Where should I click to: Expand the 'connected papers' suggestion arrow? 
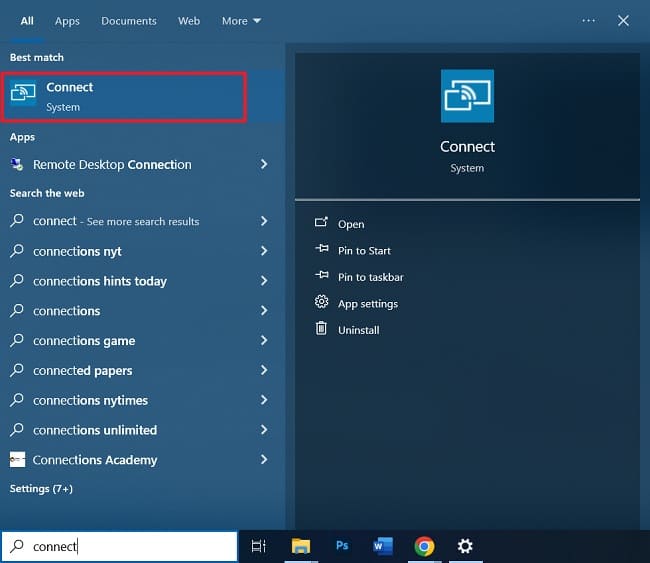point(264,370)
